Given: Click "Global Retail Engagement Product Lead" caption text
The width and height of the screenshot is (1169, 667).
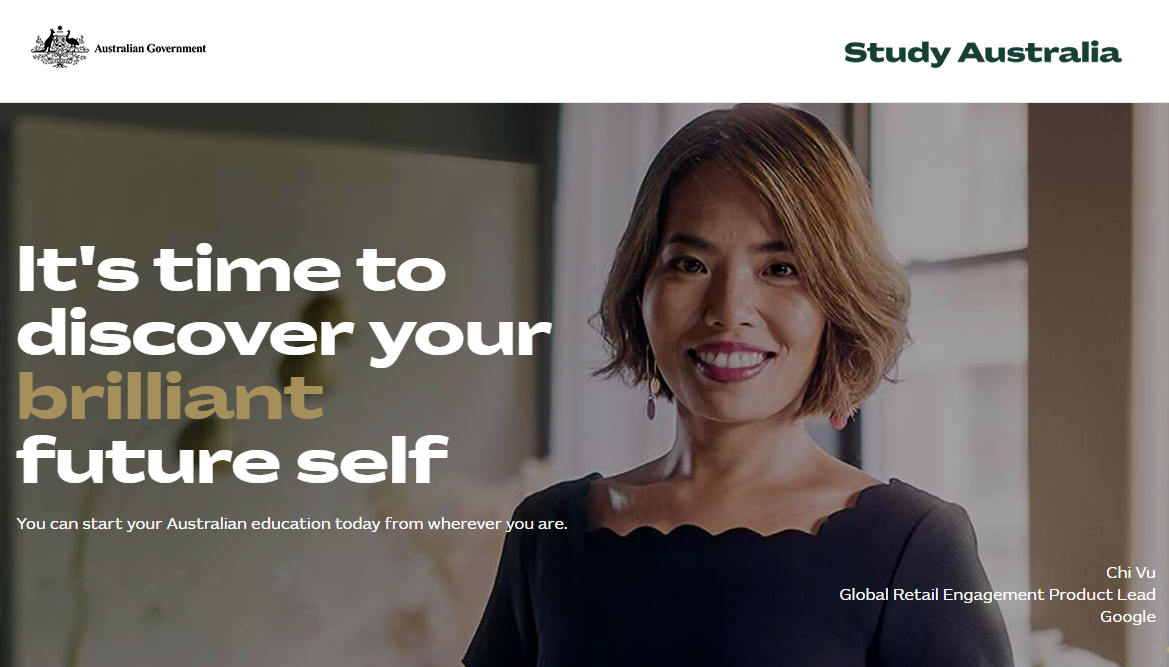Looking at the screenshot, I should (x=998, y=595).
